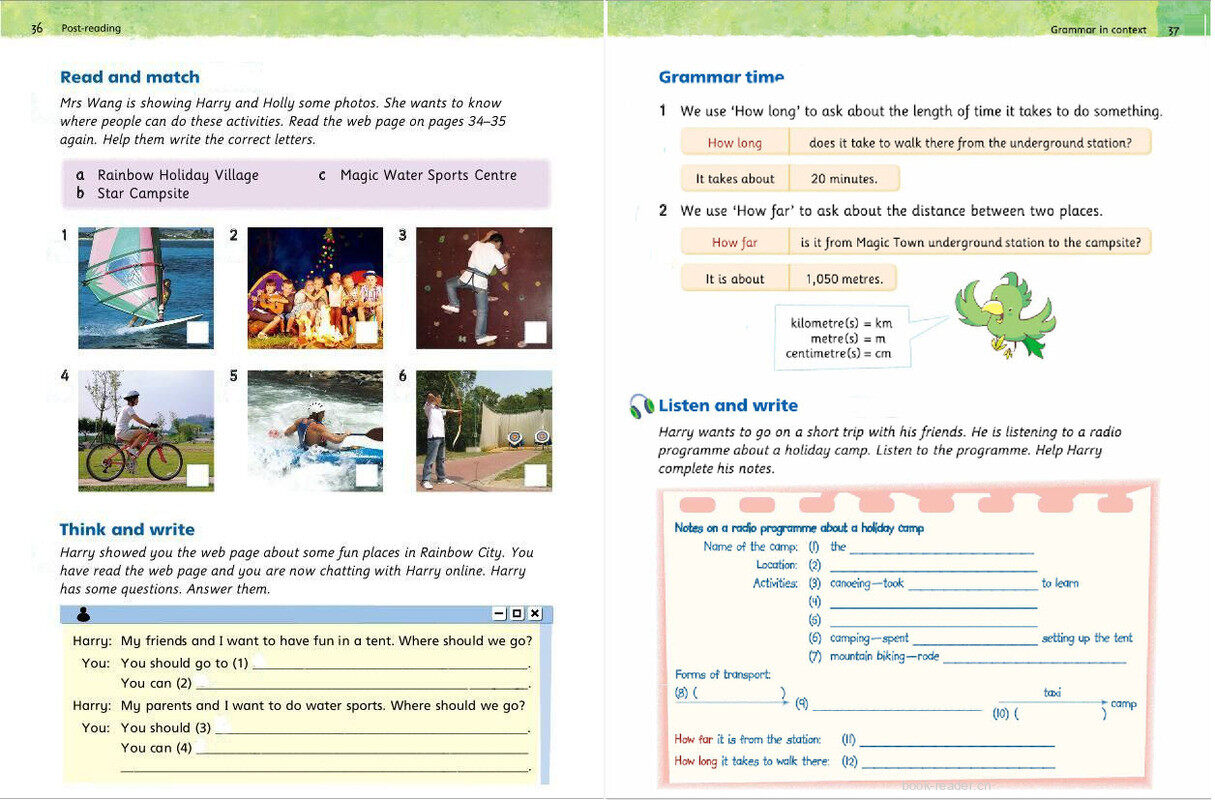This screenshot has height=800, width=1215.
Task: Select the answer box on campfire photo 2
Action: pos(366,333)
